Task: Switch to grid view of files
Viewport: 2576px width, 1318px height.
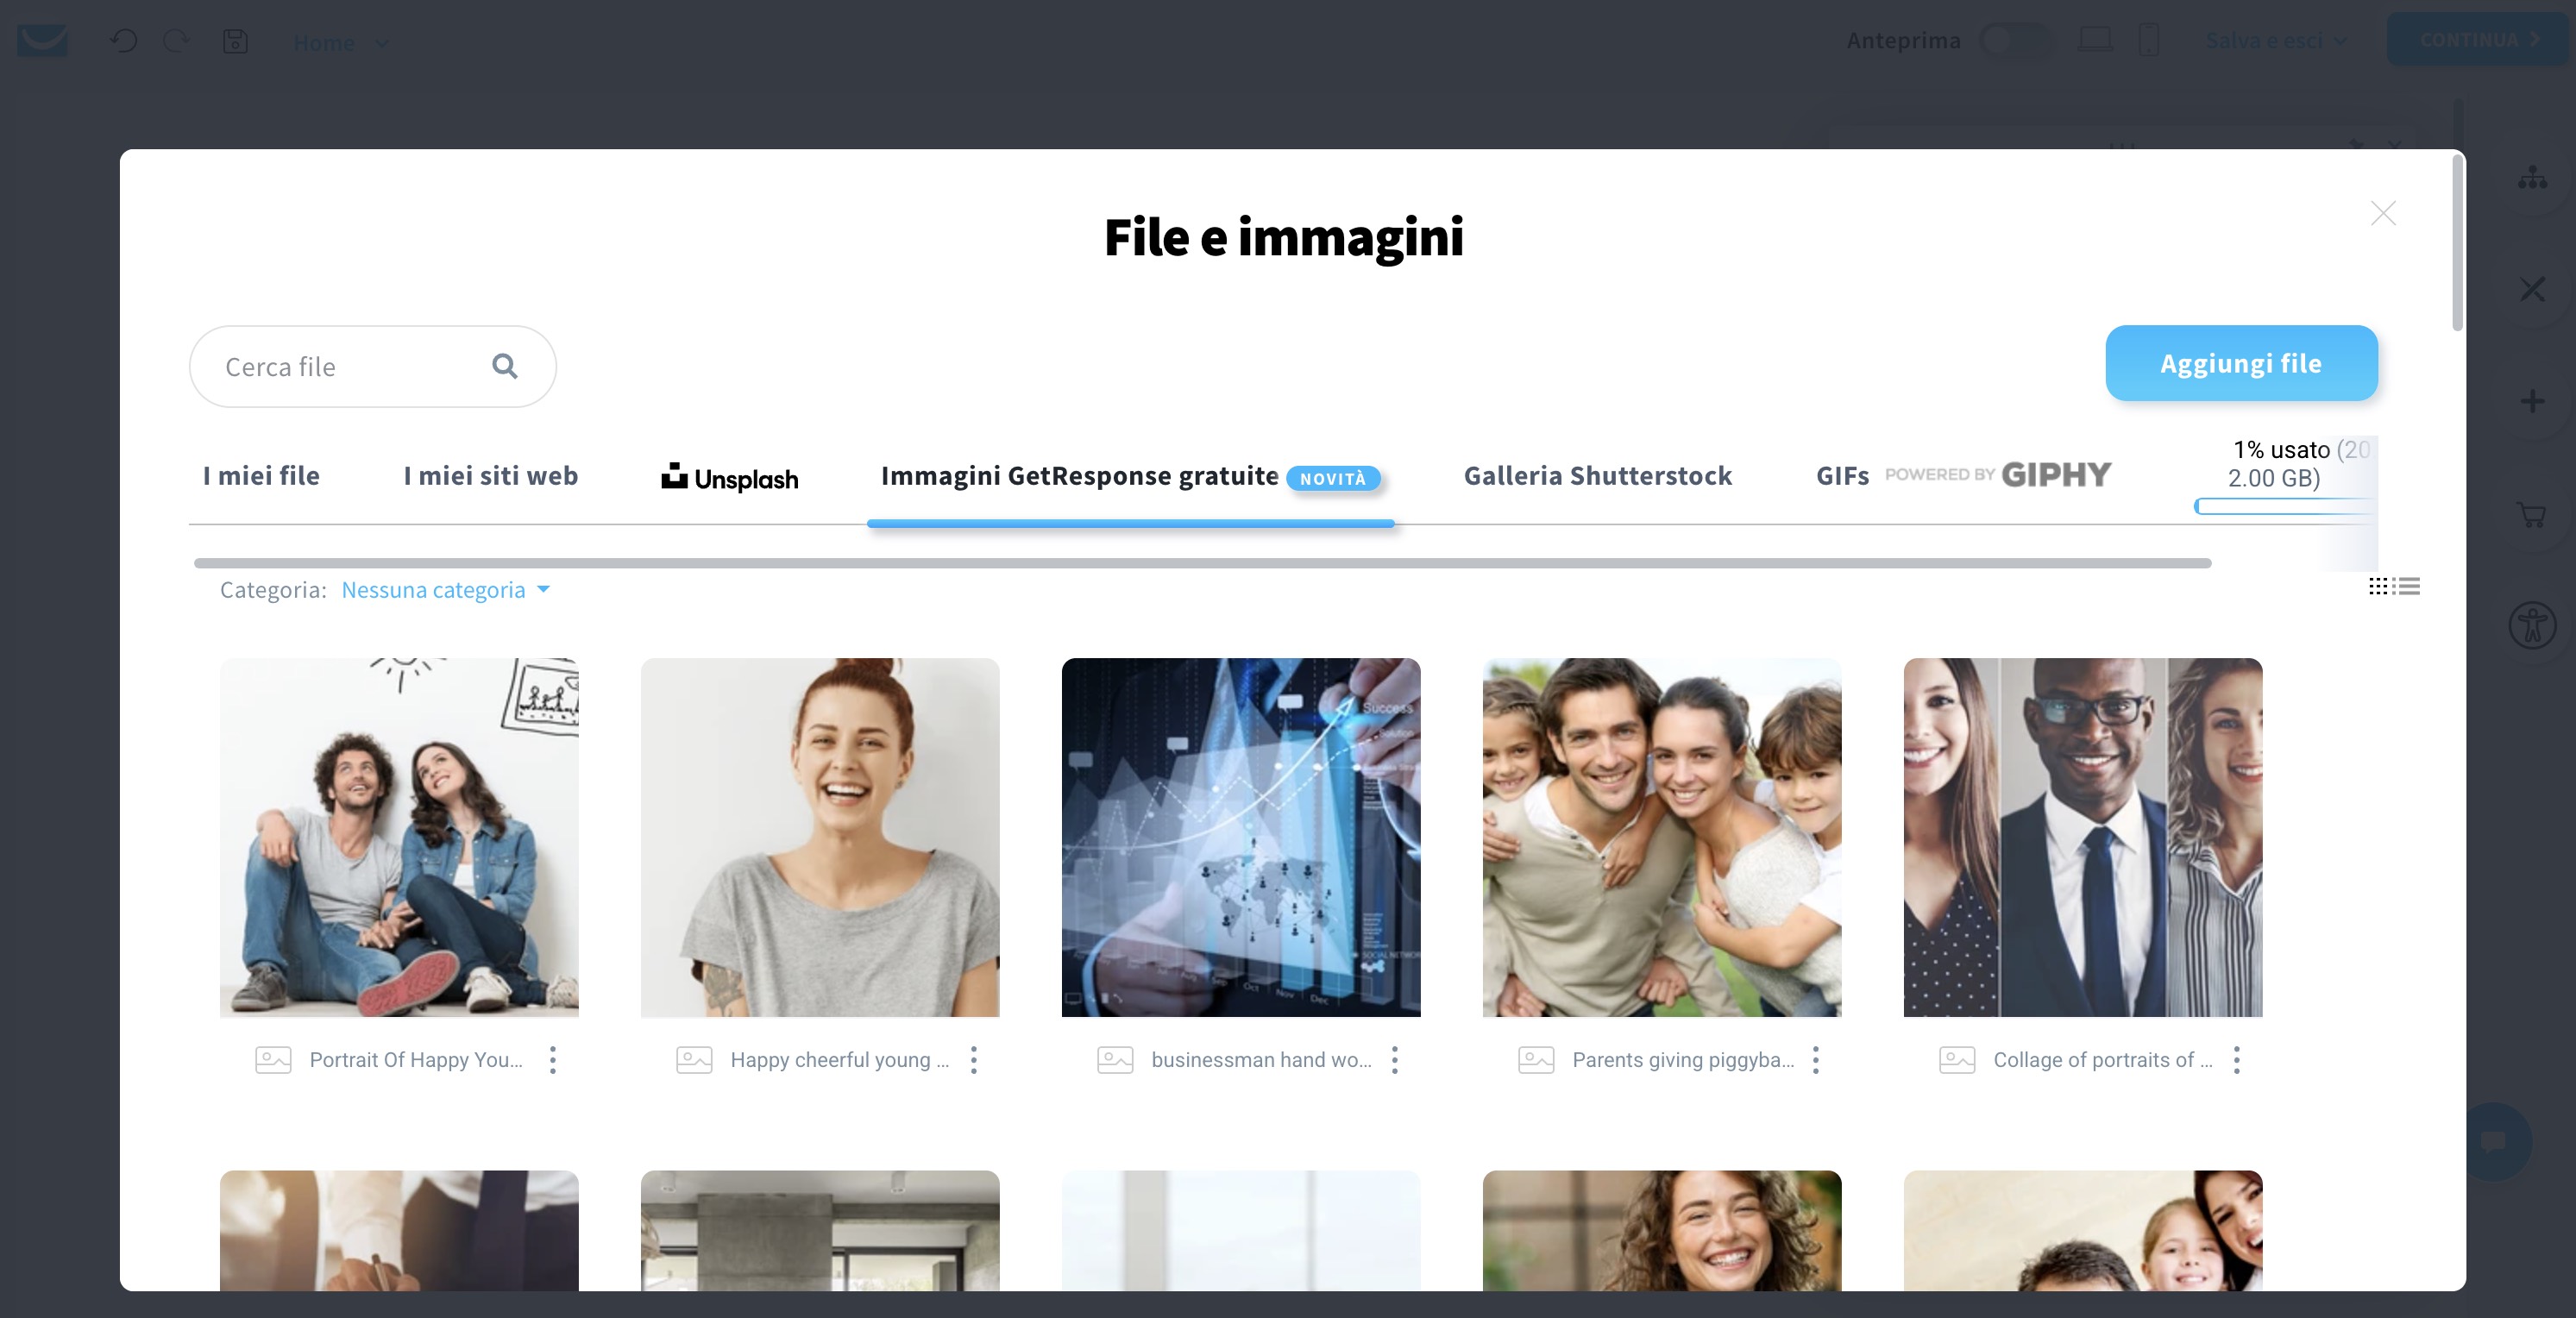Action: (2378, 586)
